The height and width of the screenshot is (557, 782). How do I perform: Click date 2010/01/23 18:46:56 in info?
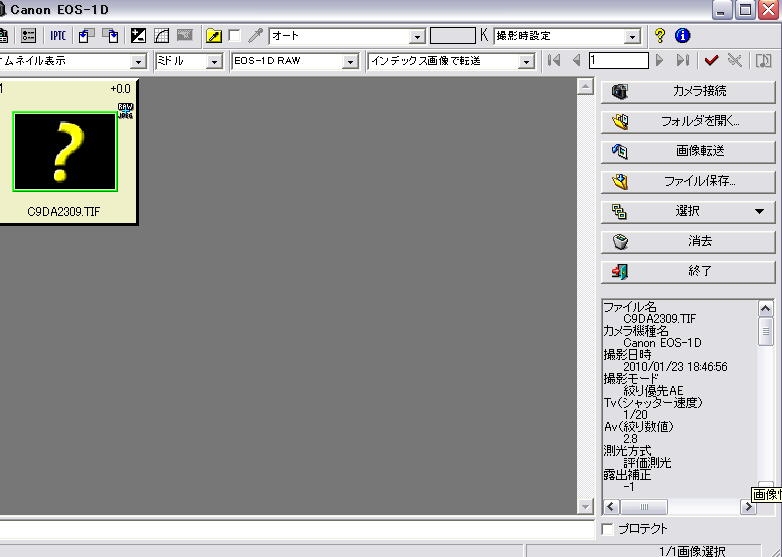tap(675, 367)
